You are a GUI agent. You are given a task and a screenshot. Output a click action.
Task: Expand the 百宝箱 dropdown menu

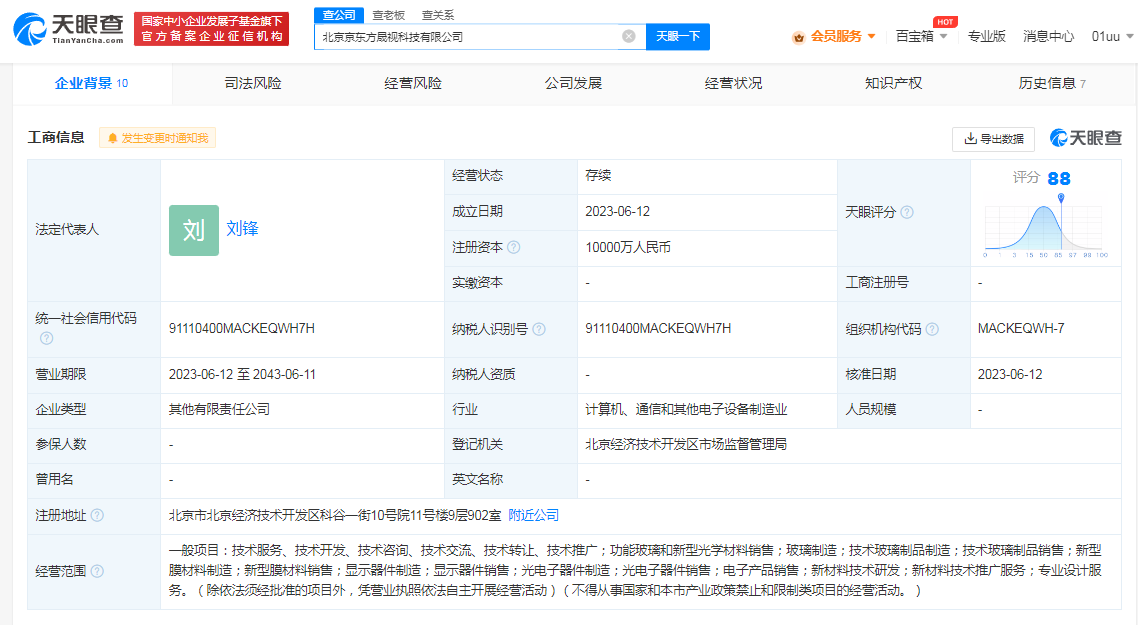(921, 36)
